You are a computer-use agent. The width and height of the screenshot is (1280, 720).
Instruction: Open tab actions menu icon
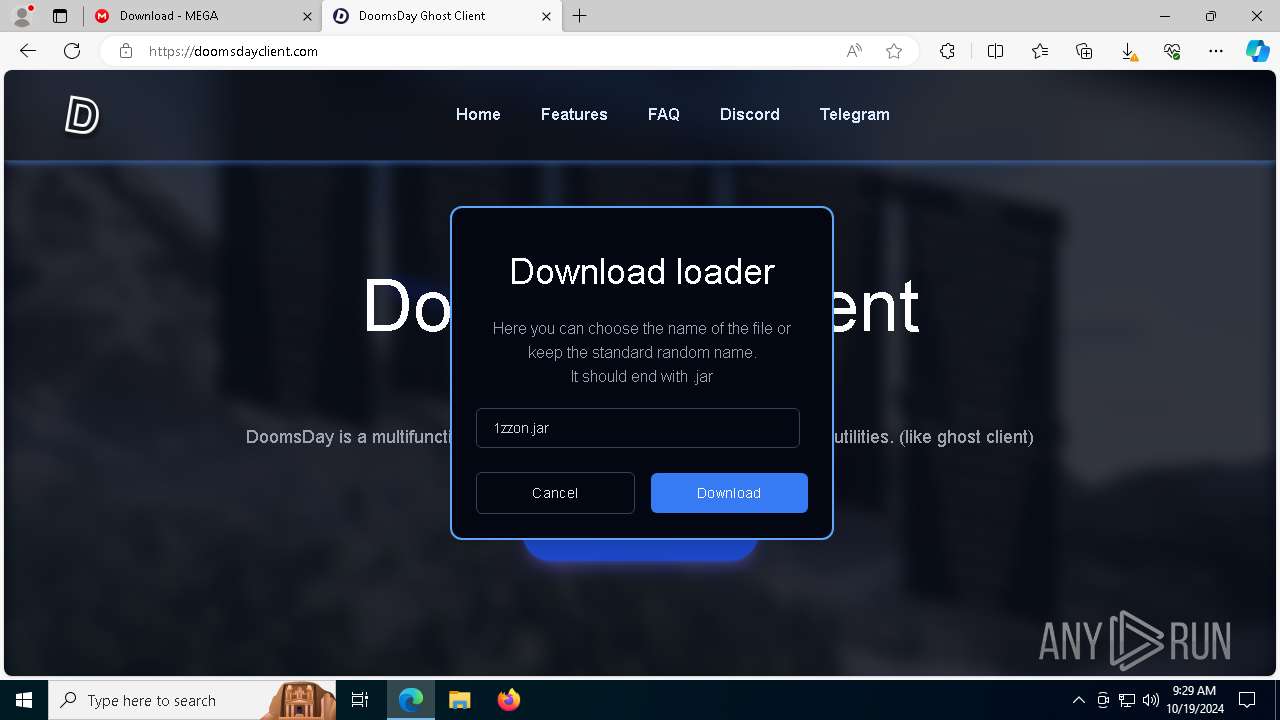pos(60,16)
